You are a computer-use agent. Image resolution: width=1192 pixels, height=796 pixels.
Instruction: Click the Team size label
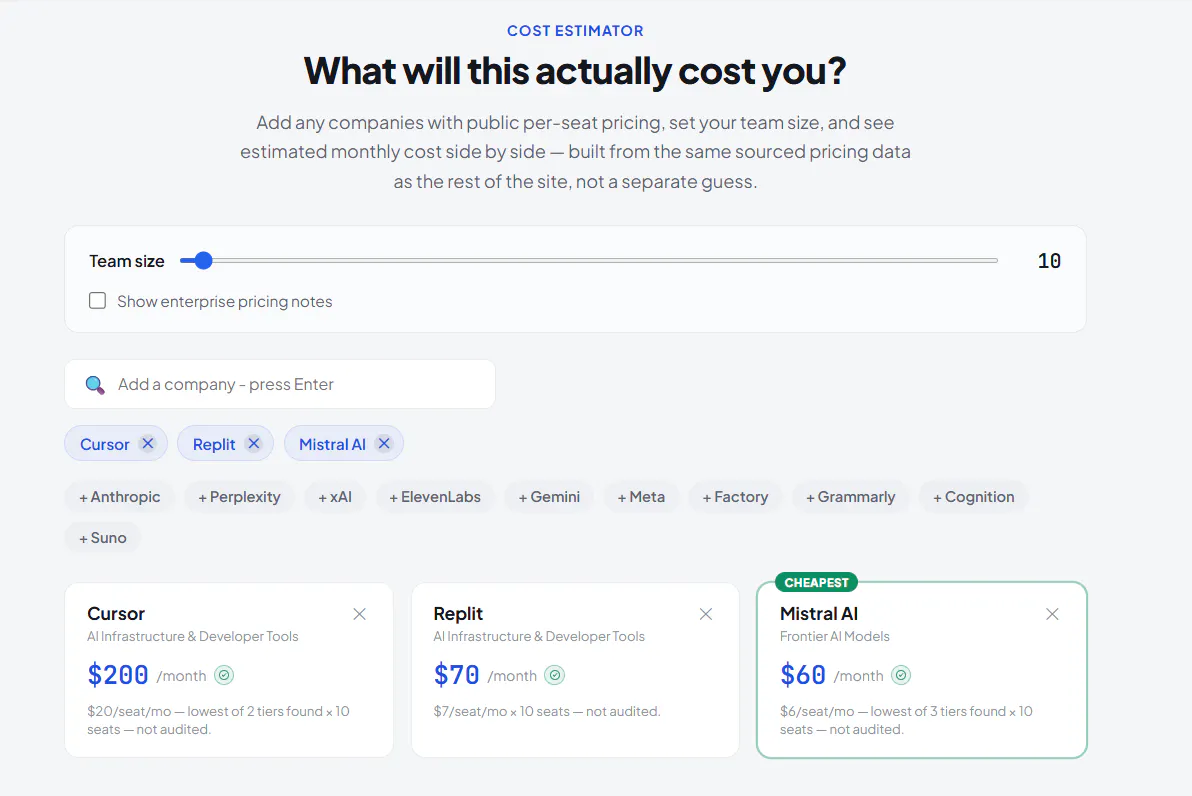pos(127,261)
